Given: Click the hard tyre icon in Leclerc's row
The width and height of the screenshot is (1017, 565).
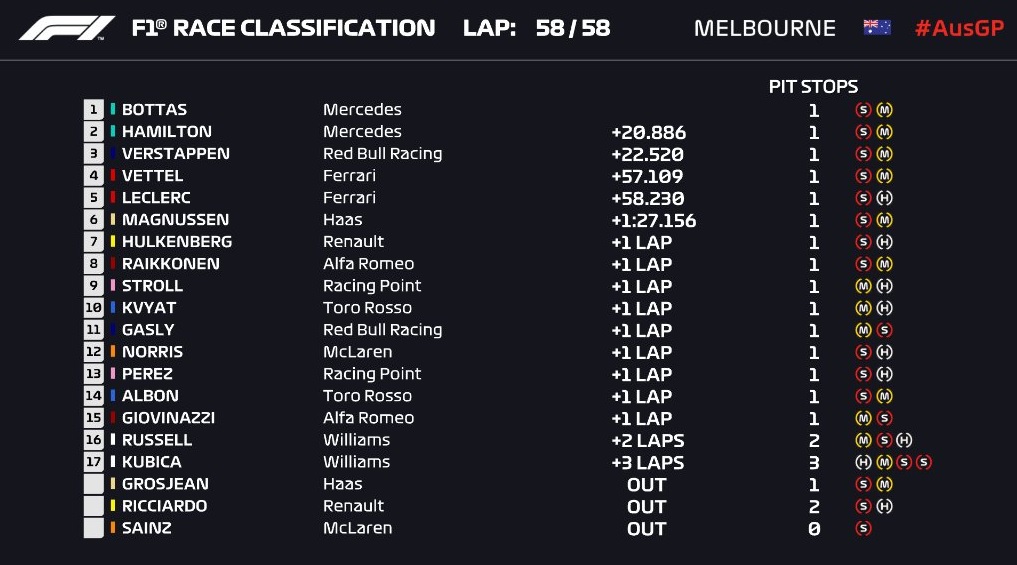Looking at the screenshot, I should (x=884, y=198).
